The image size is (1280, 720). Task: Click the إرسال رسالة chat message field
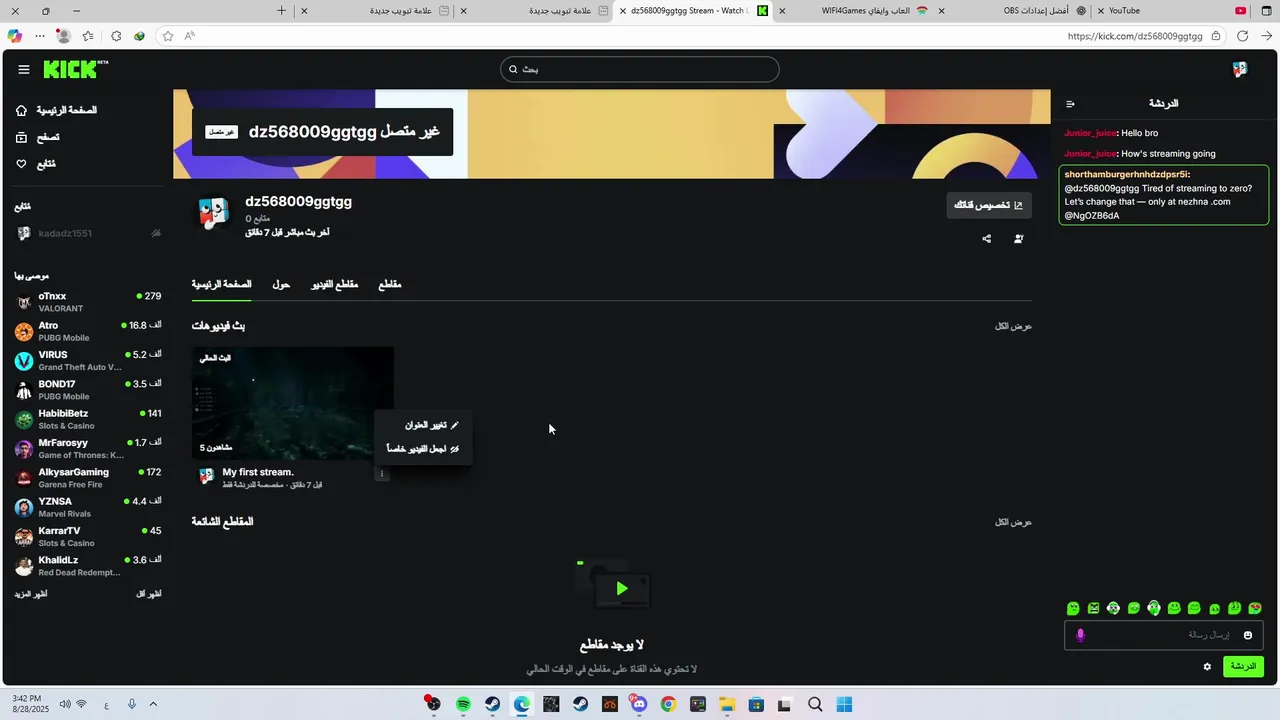(x=1164, y=635)
